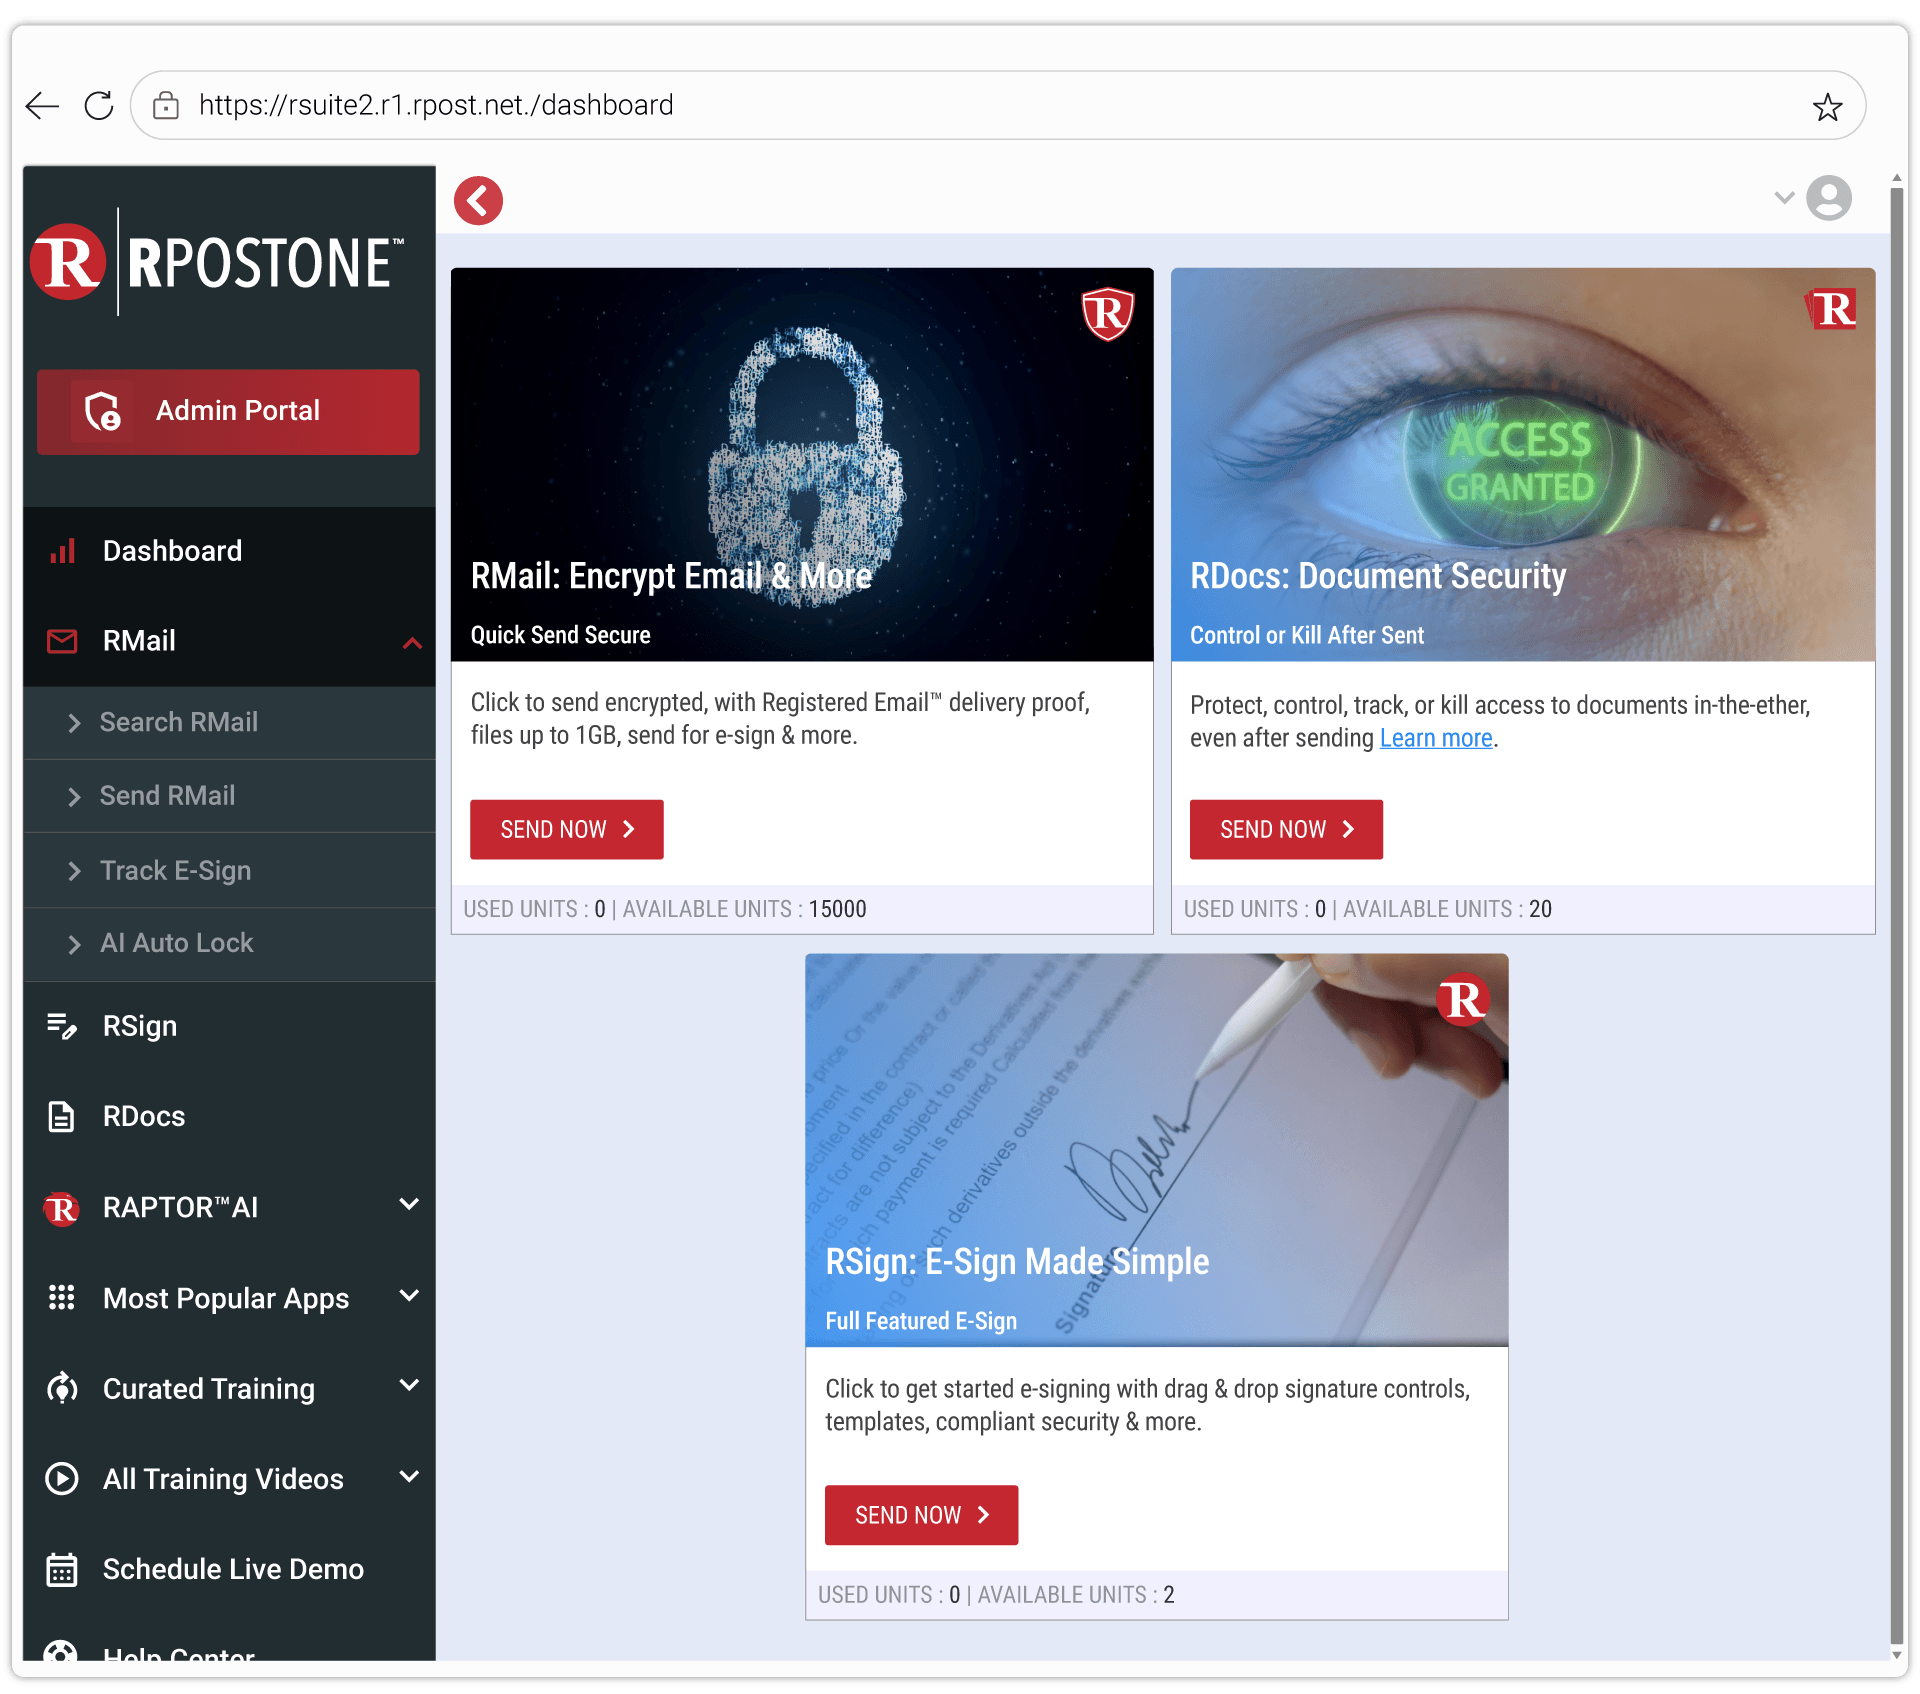1920x1694 pixels.
Task: Click the scrollbar up arrow
Action: click(x=1897, y=179)
